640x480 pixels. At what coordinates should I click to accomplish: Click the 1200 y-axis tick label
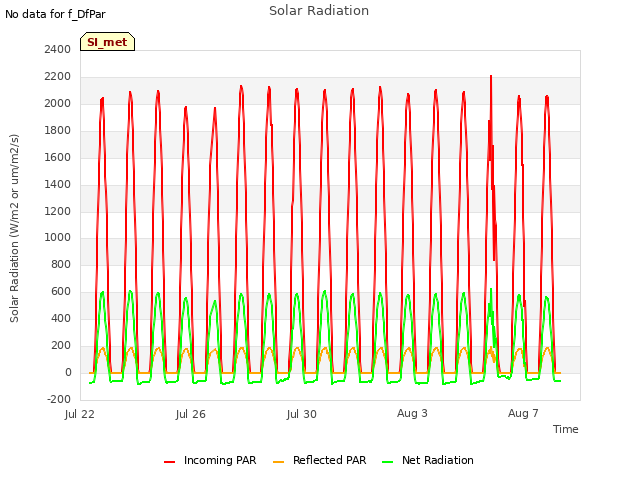[58, 211]
